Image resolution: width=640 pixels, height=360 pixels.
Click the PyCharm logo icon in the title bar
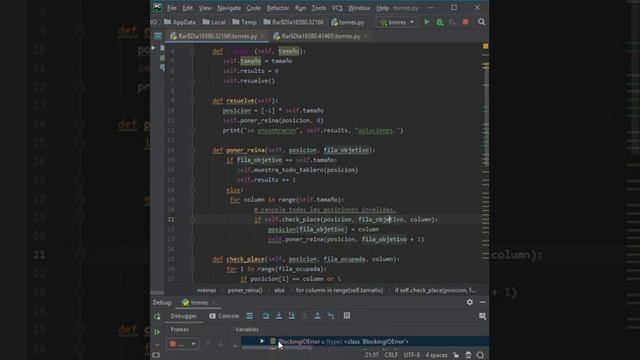(x=158, y=8)
